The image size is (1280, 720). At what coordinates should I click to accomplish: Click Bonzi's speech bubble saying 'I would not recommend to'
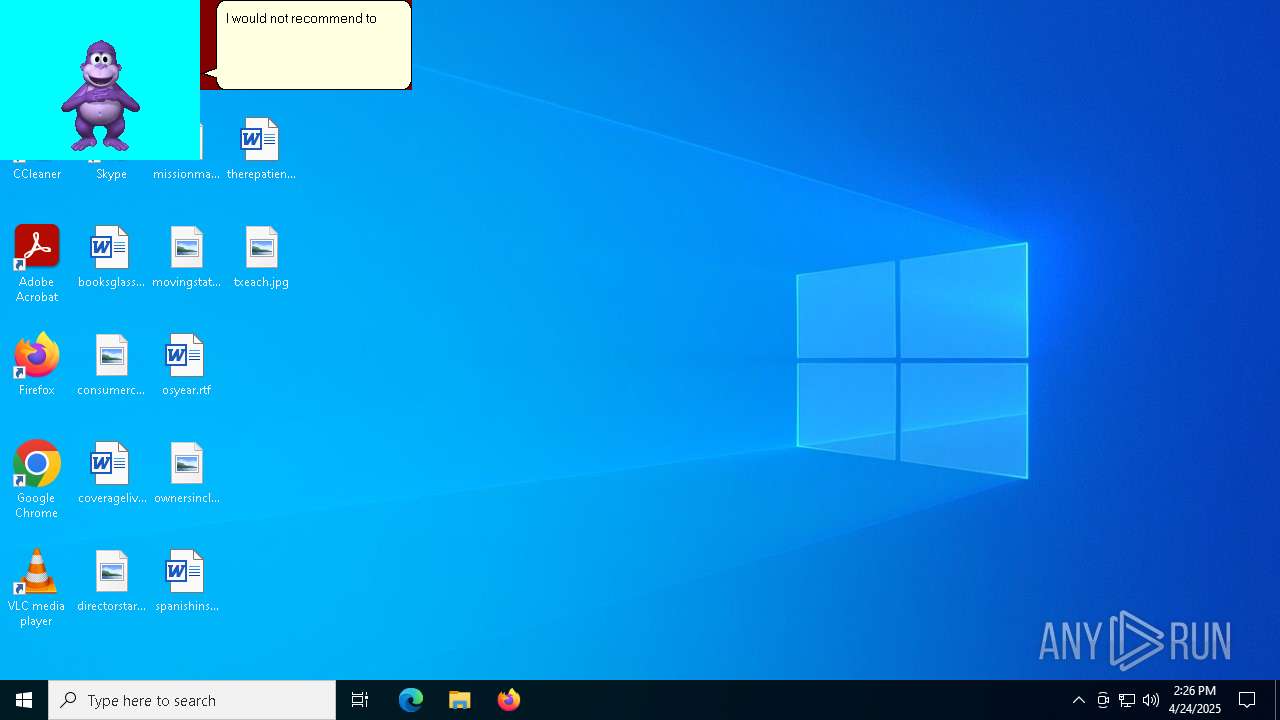click(313, 45)
